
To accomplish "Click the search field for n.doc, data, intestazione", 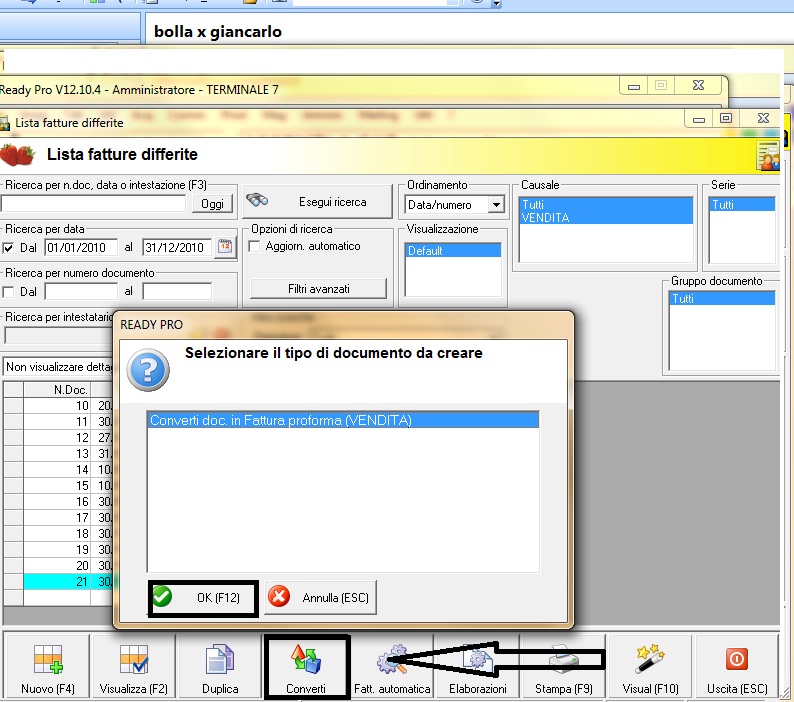I will (x=94, y=204).
